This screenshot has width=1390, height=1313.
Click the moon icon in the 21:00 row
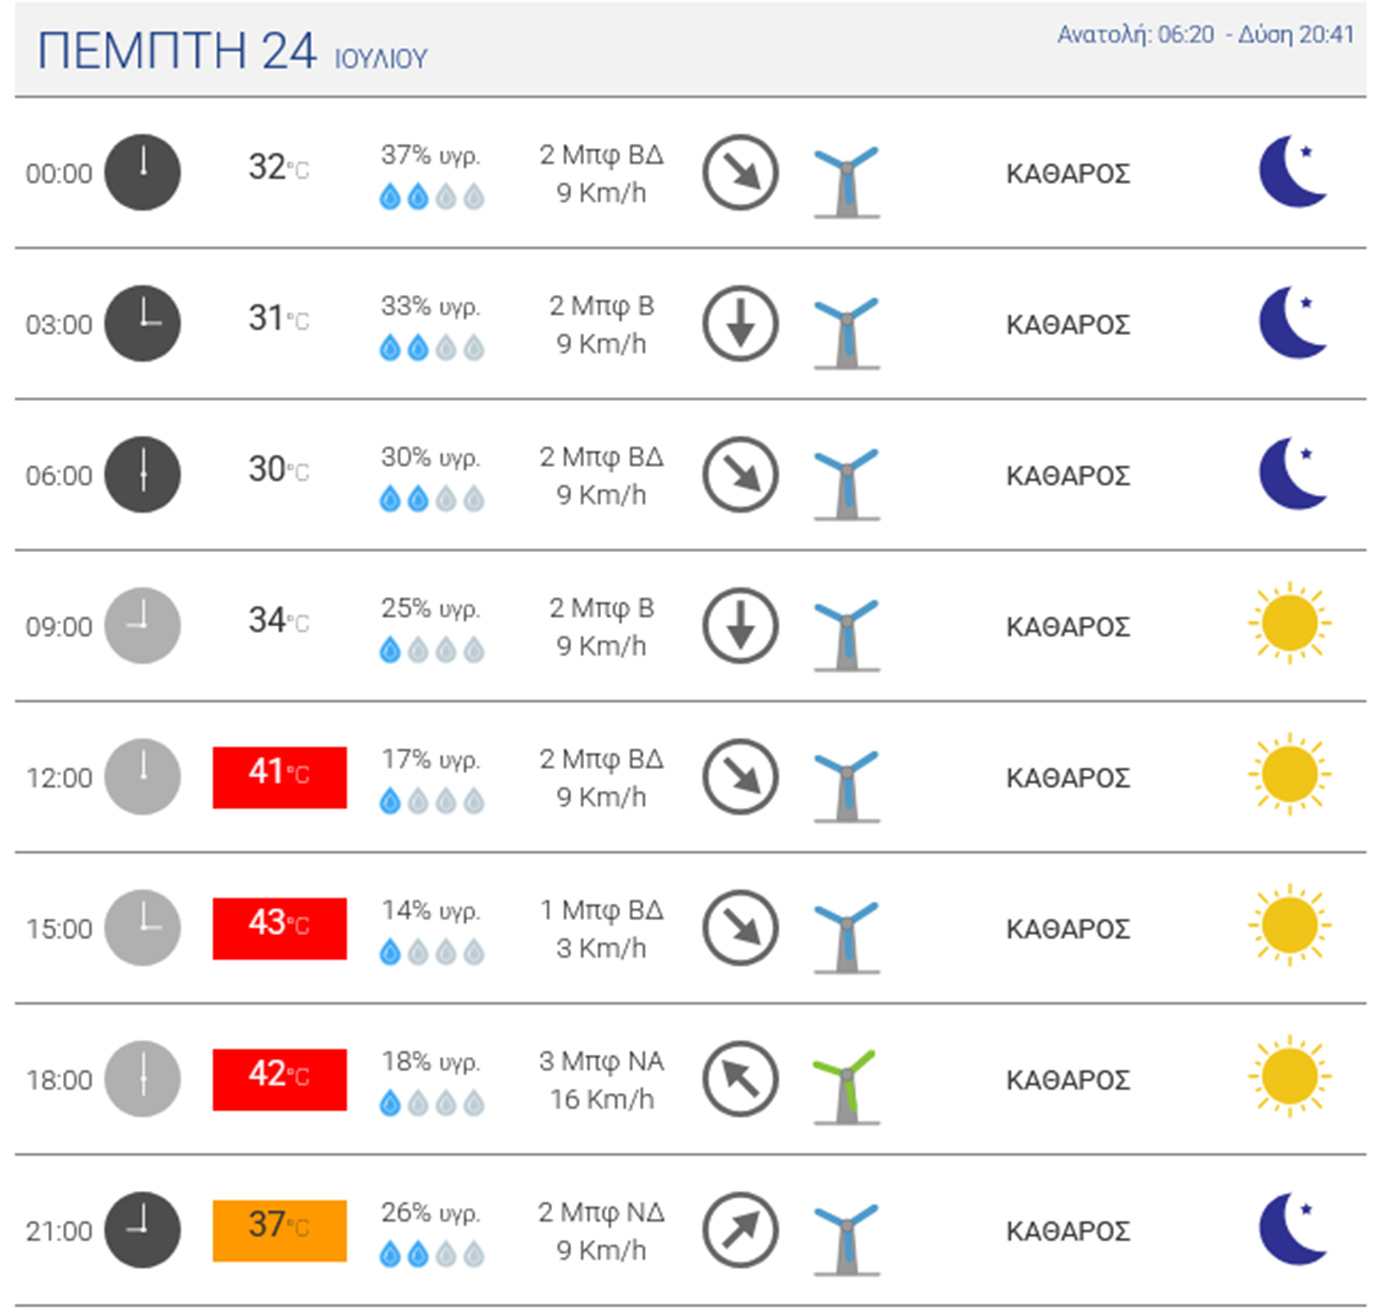click(1292, 1230)
